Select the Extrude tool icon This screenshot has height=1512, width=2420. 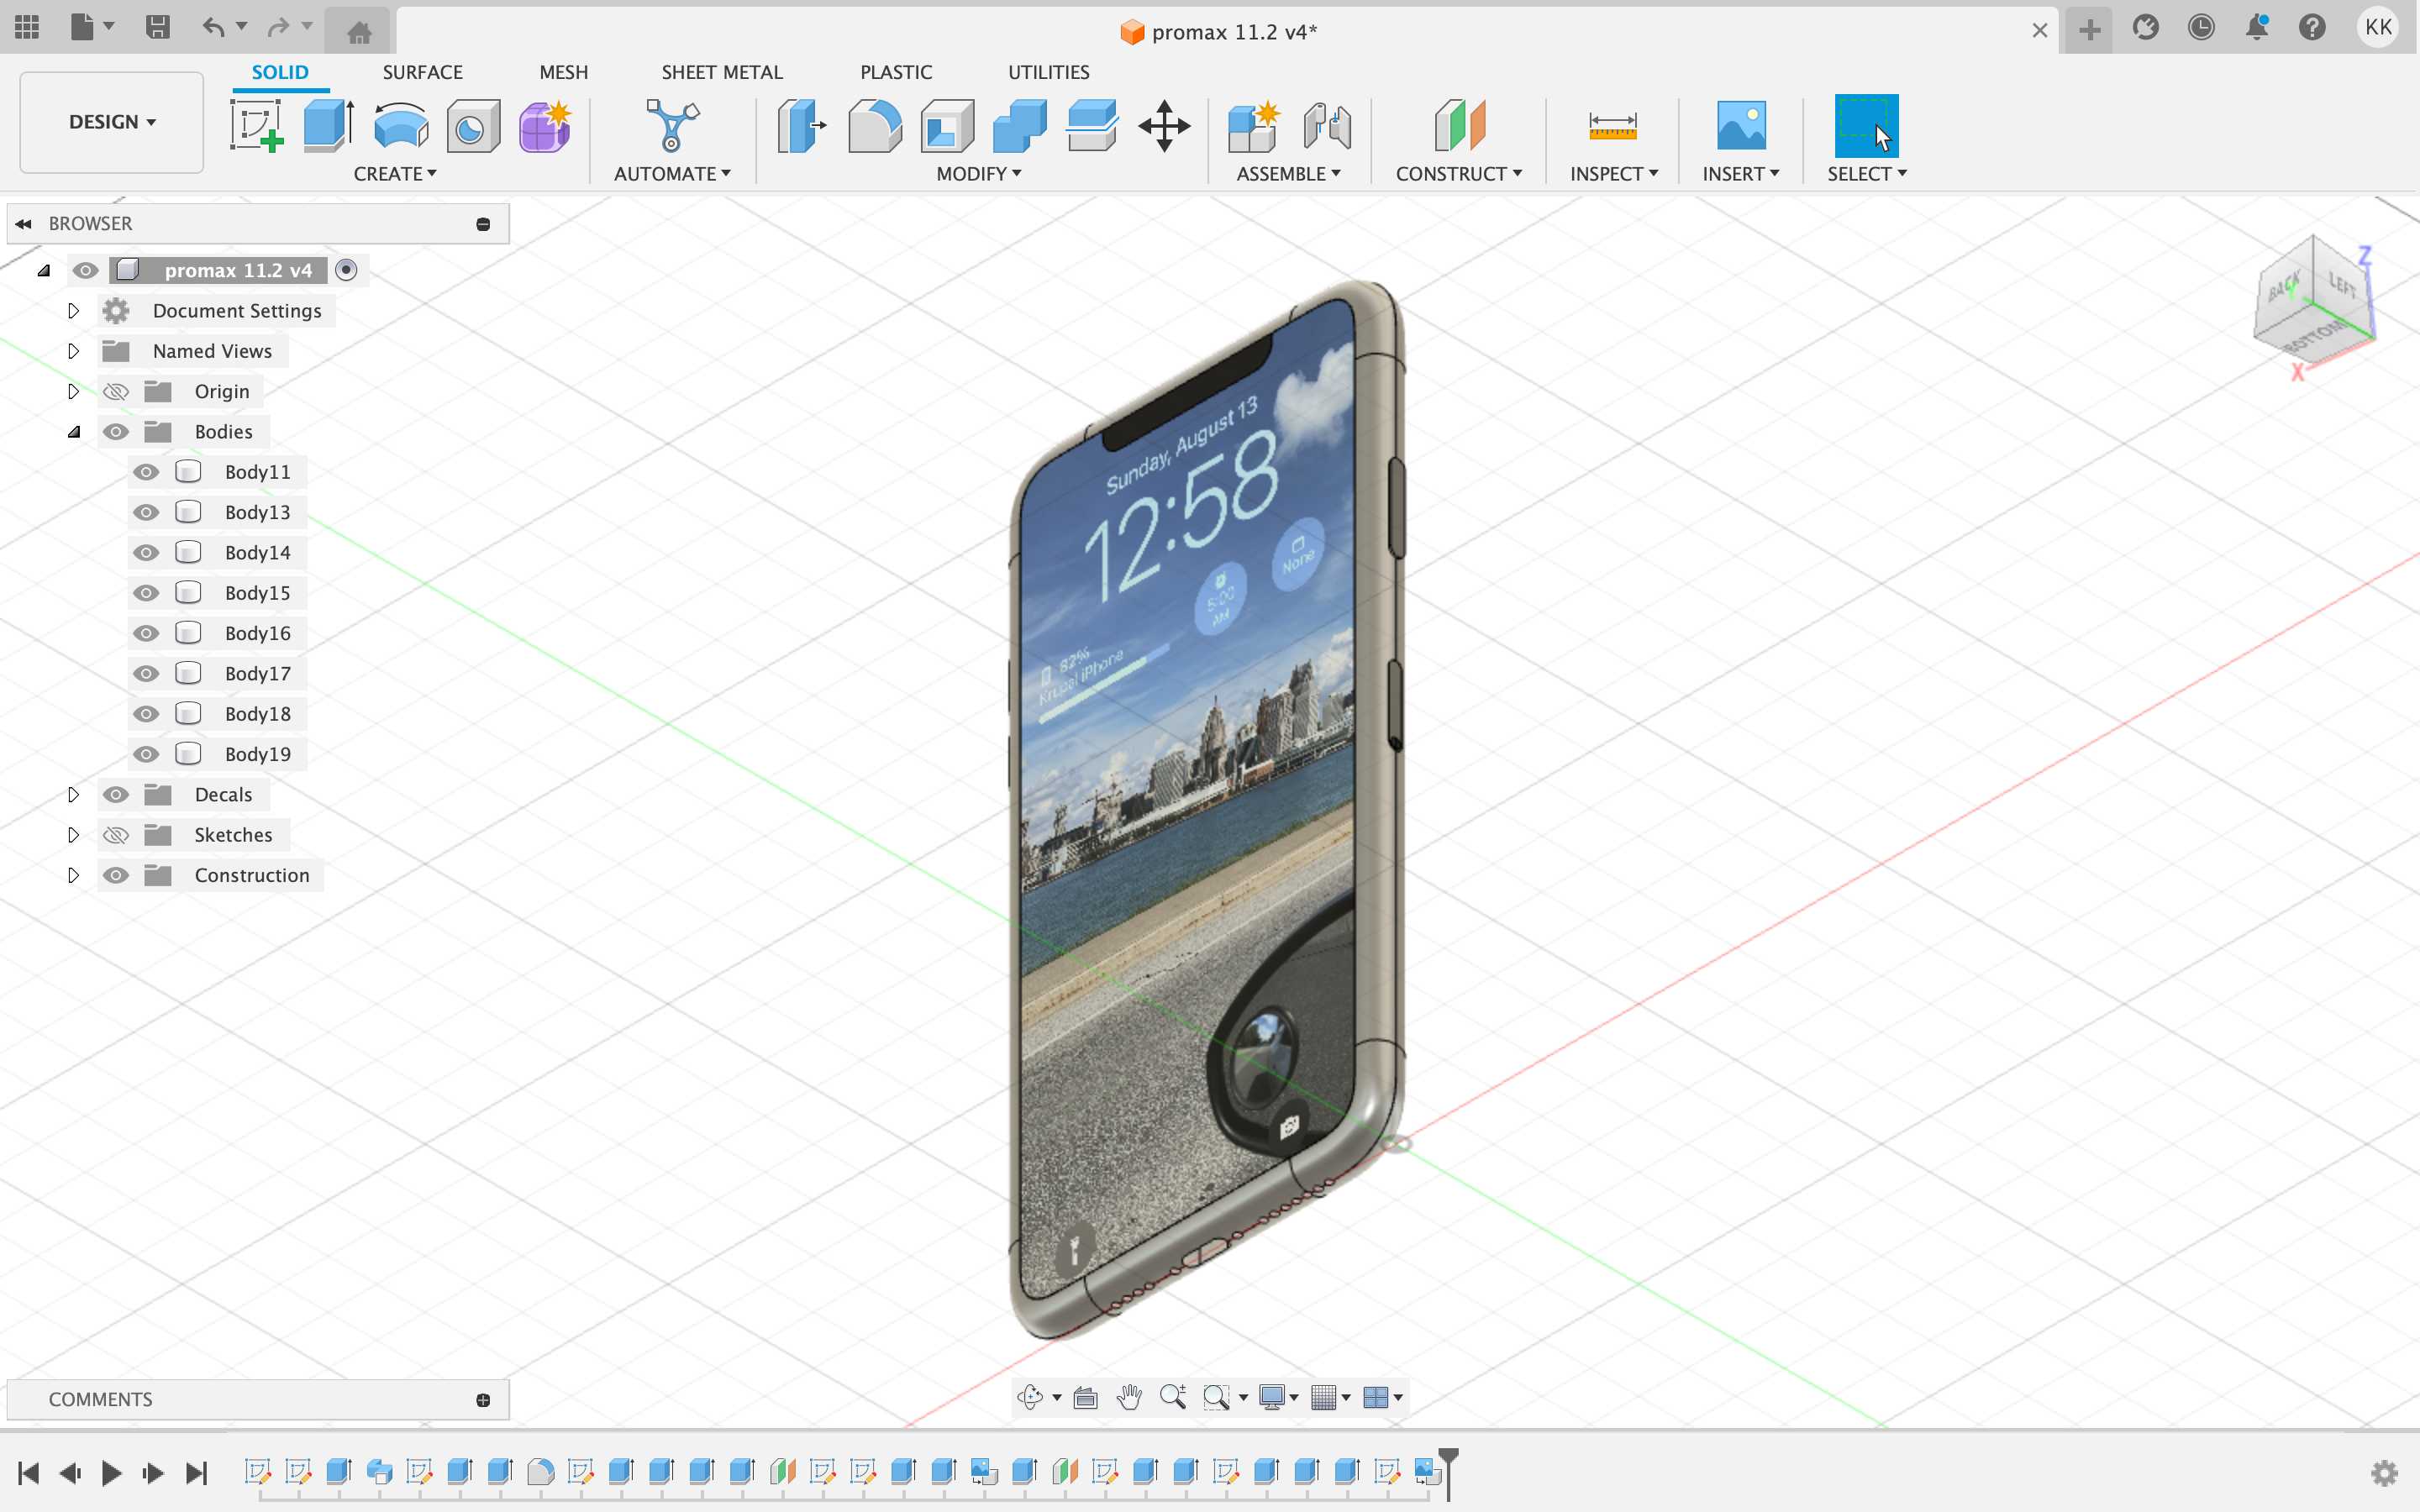(x=329, y=125)
